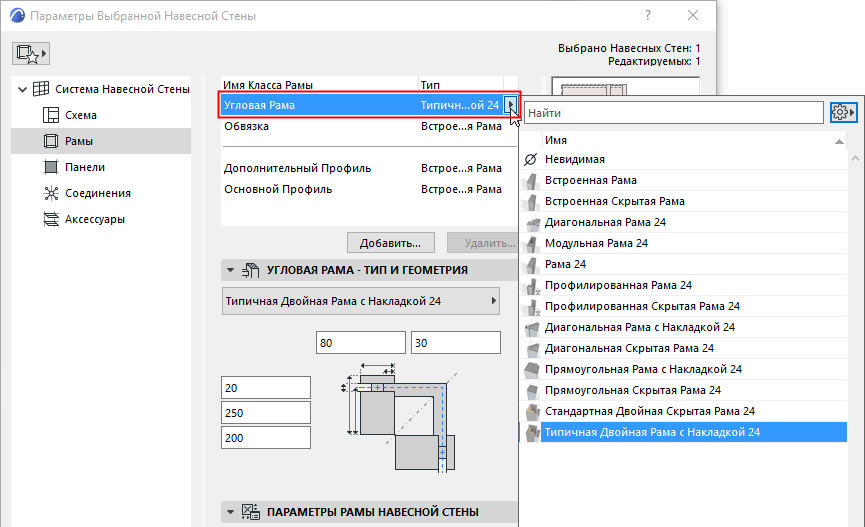Choose Встроенная Скрытая Рама frame type
Viewport: 865px width, 527px height.
click(683, 201)
